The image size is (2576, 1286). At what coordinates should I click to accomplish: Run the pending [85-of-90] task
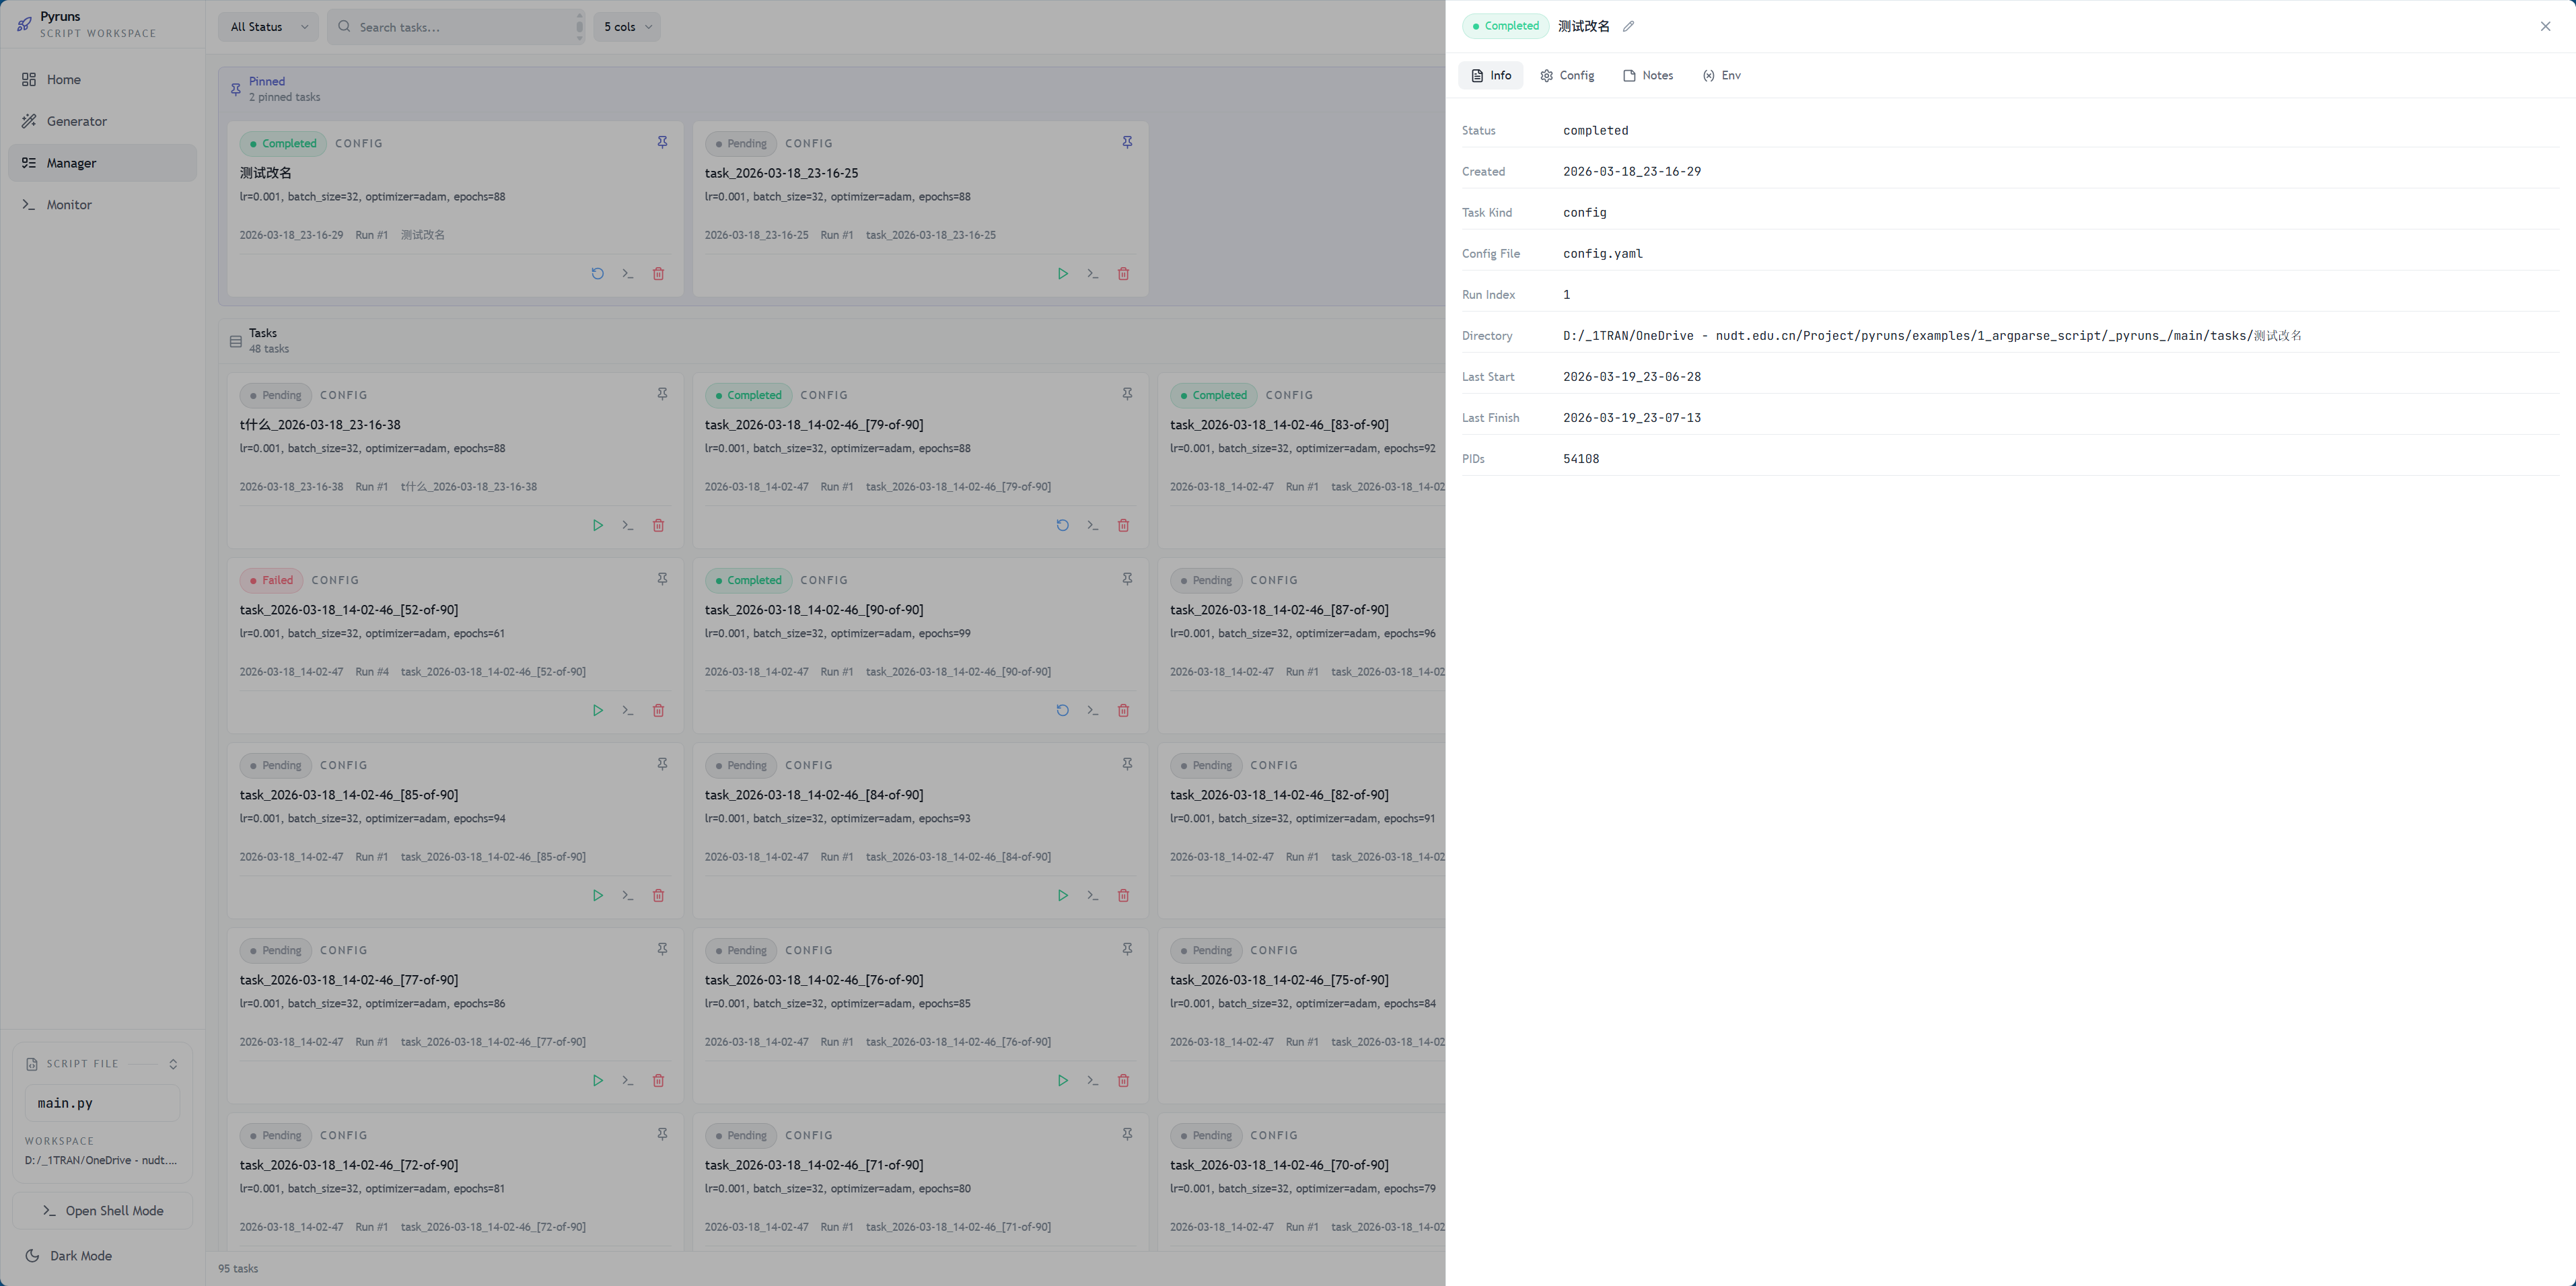tap(597, 896)
